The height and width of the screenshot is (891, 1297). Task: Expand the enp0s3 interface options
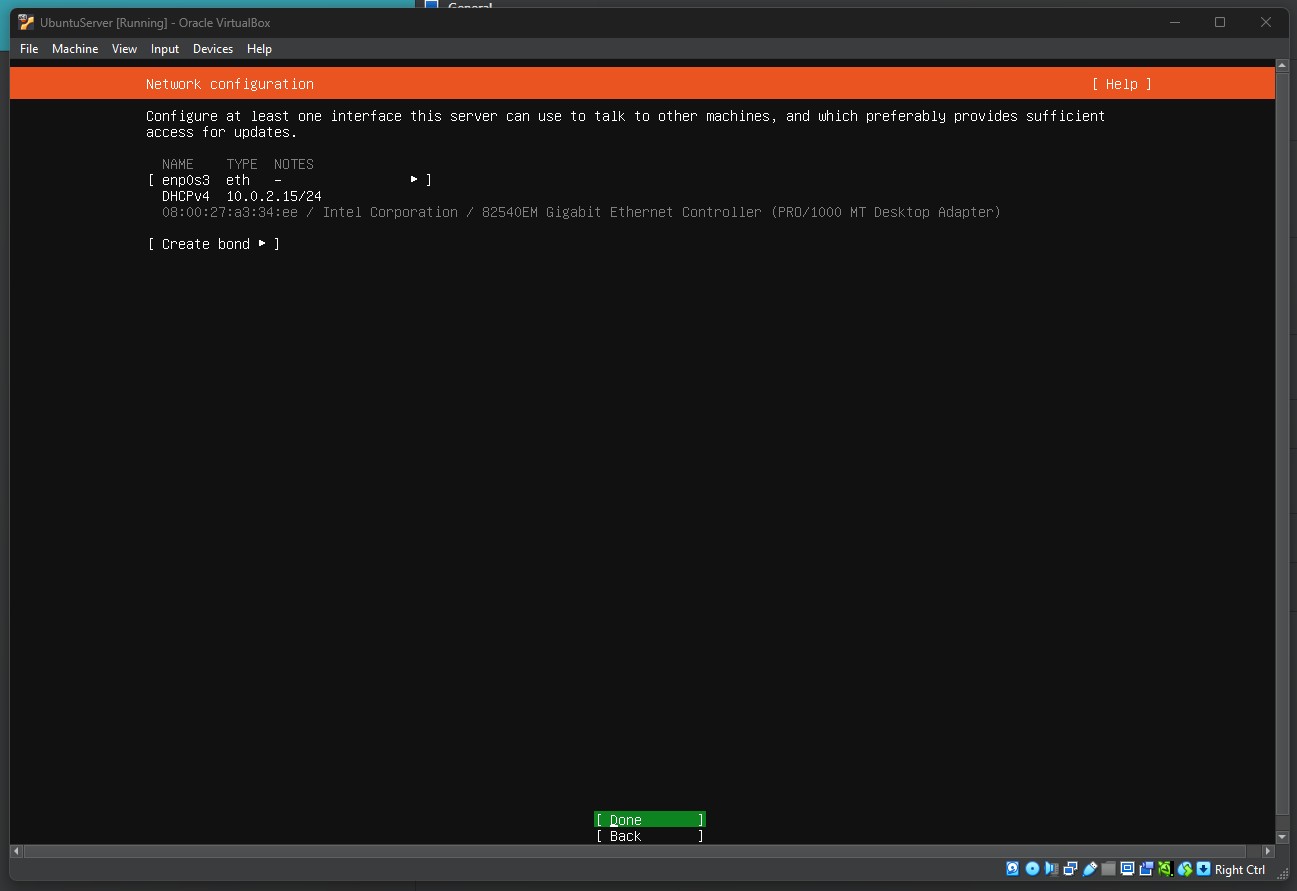[414, 179]
